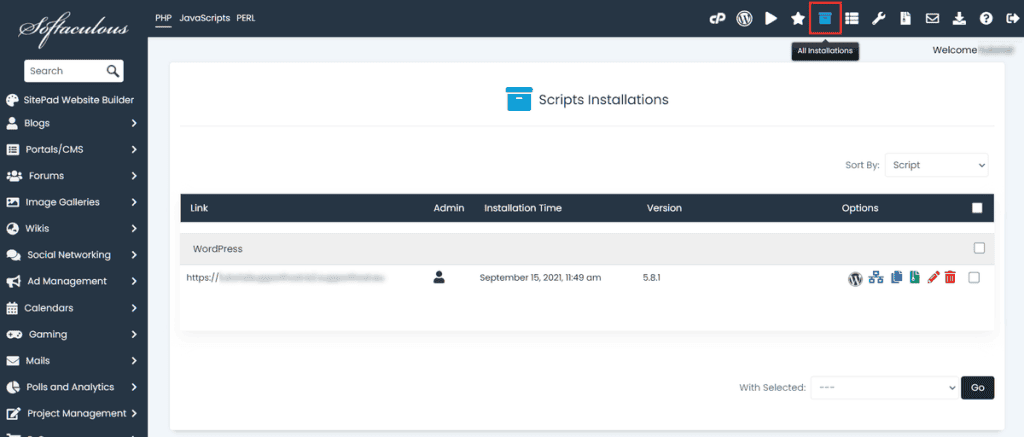Open the wrench settings icon
The image size is (1024, 437).
(x=878, y=18)
